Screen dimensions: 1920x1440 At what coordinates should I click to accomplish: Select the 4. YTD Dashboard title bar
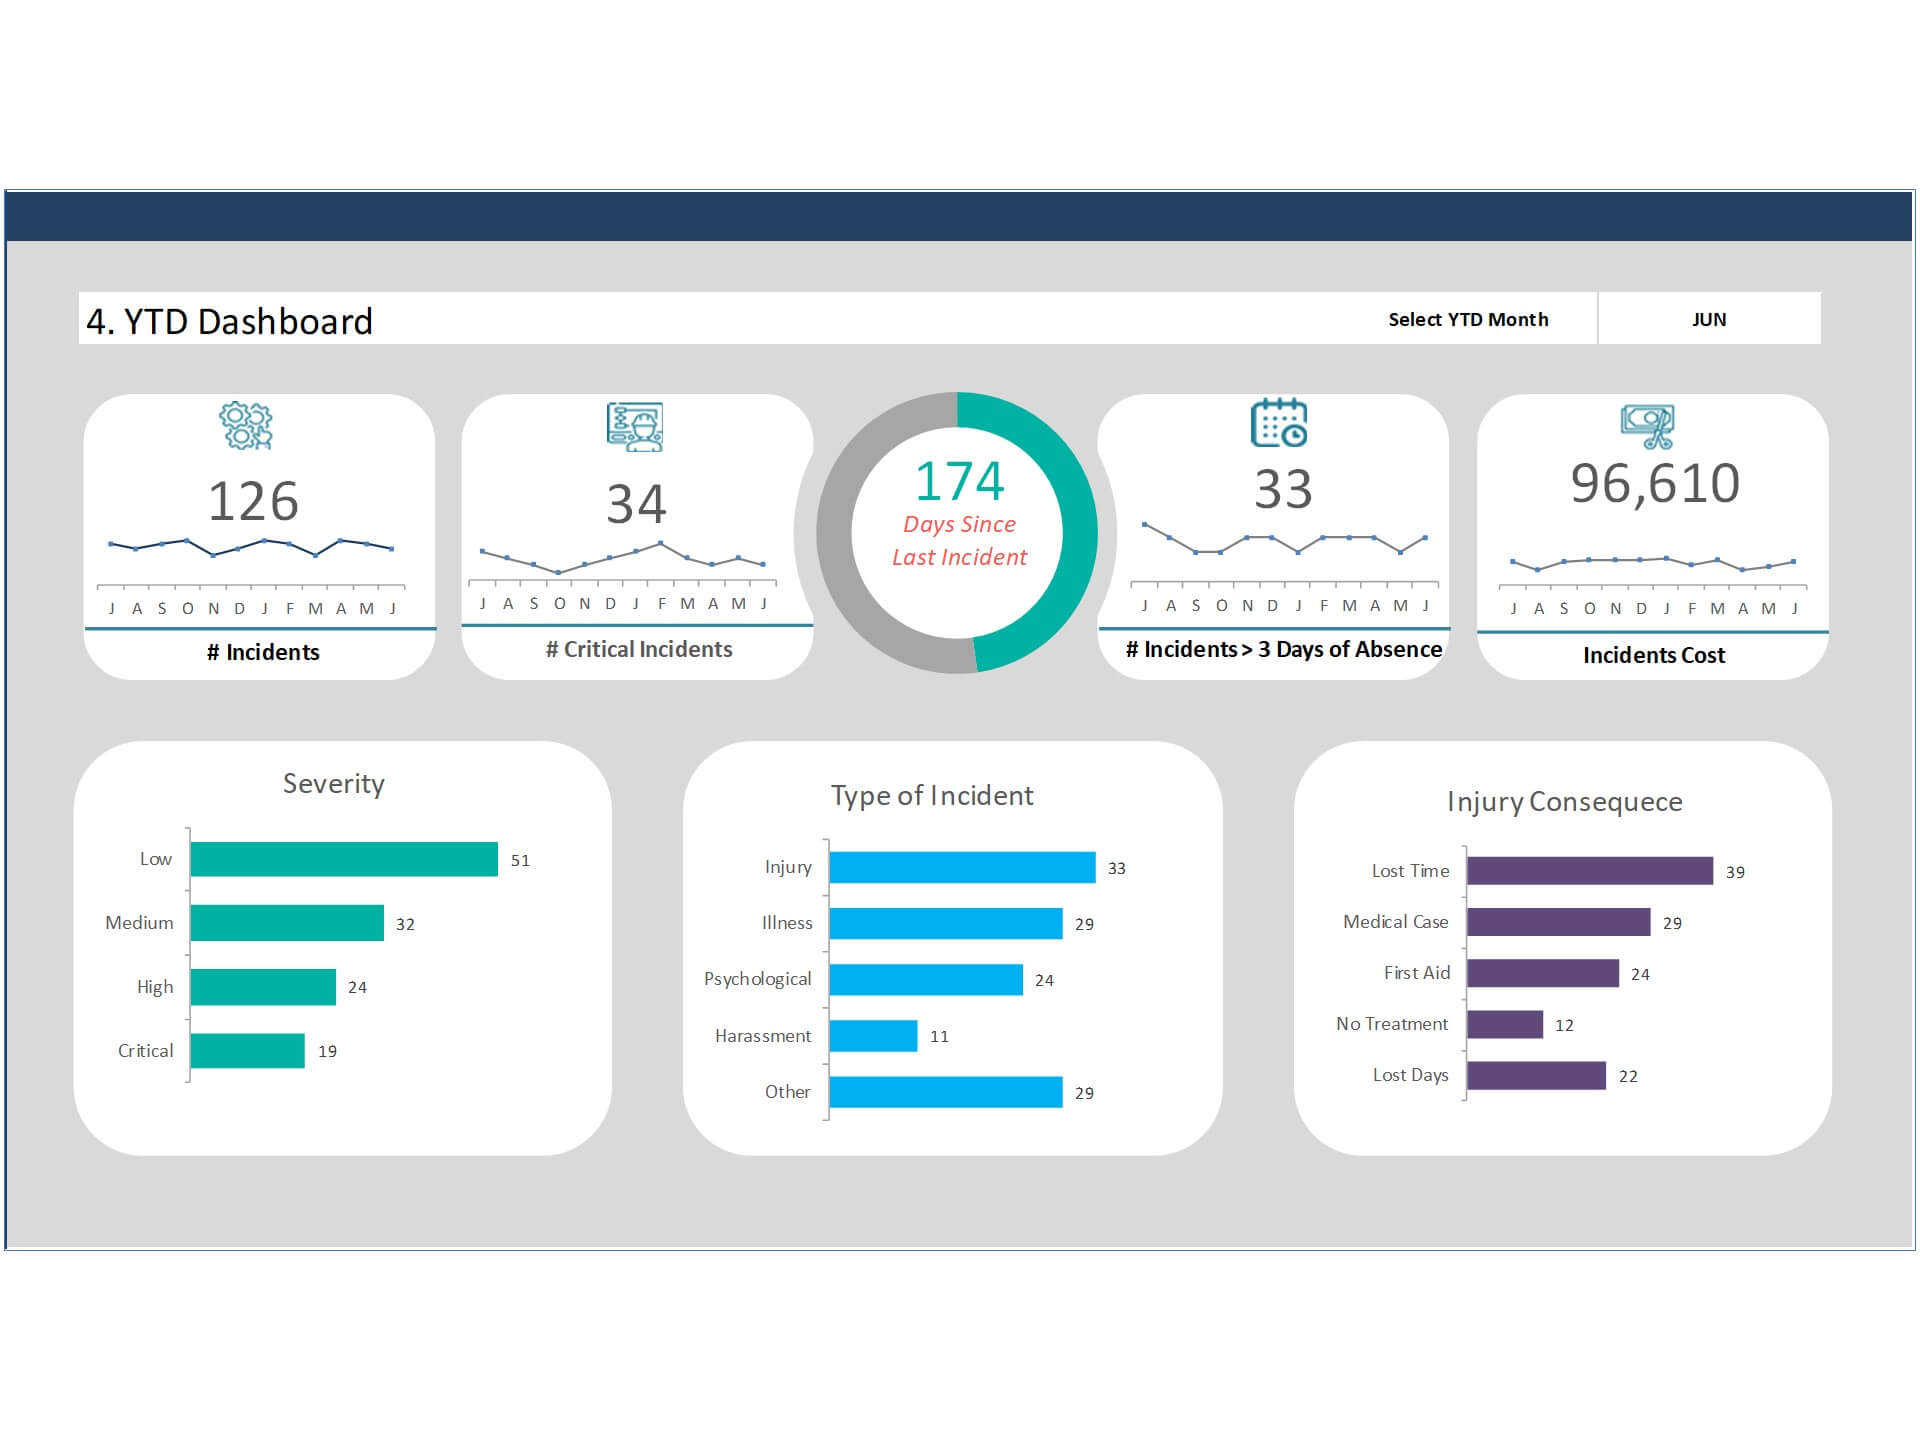coord(230,322)
